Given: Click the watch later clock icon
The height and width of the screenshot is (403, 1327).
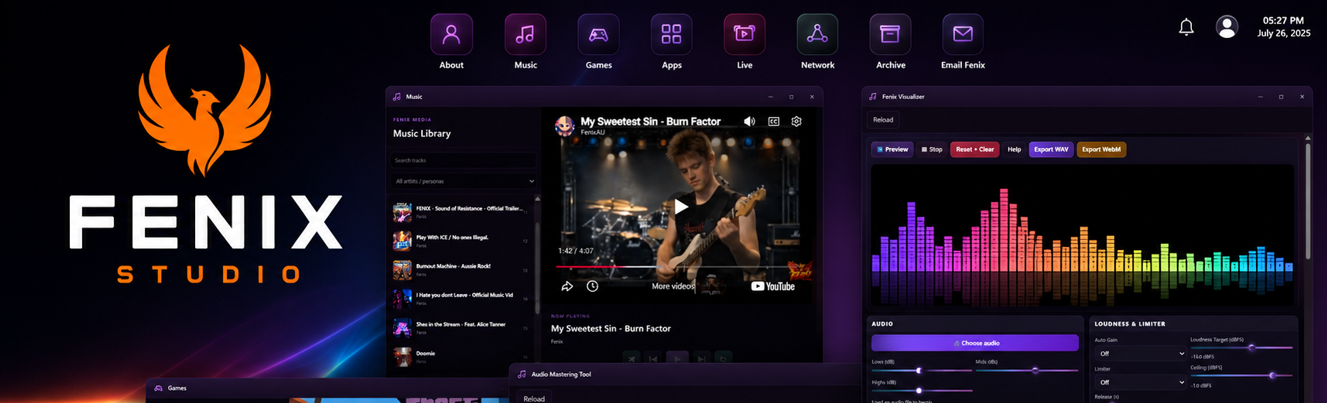Looking at the screenshot, I should click(x=592, y=286).
